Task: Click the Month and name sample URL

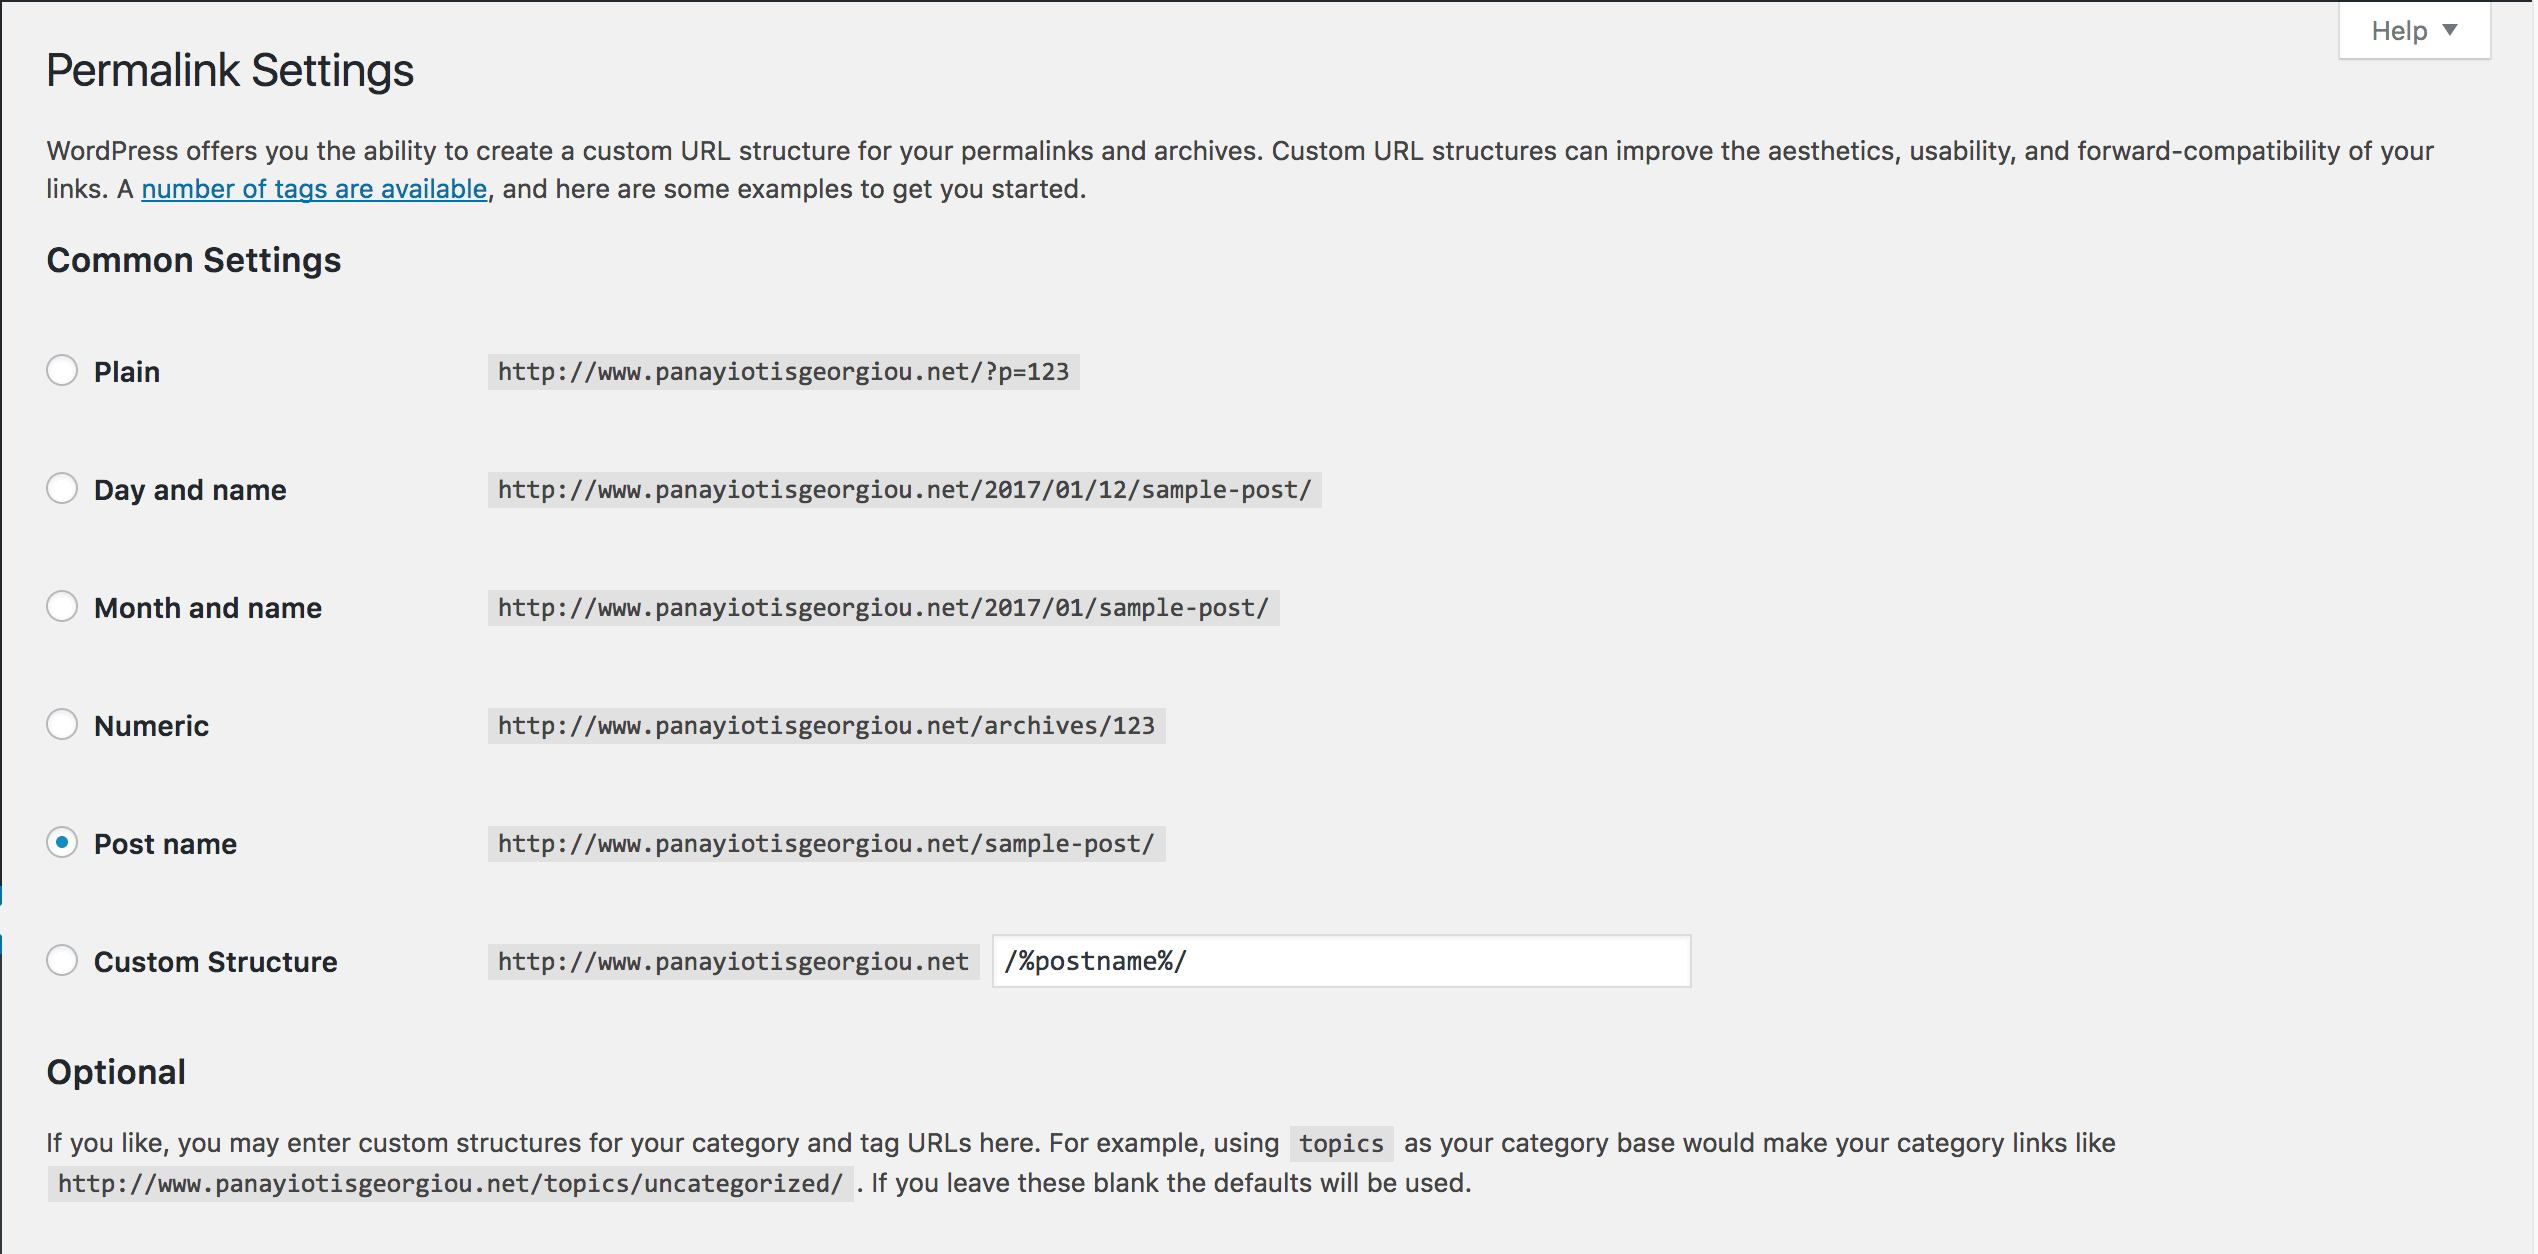Action: [x=883, y=608]
